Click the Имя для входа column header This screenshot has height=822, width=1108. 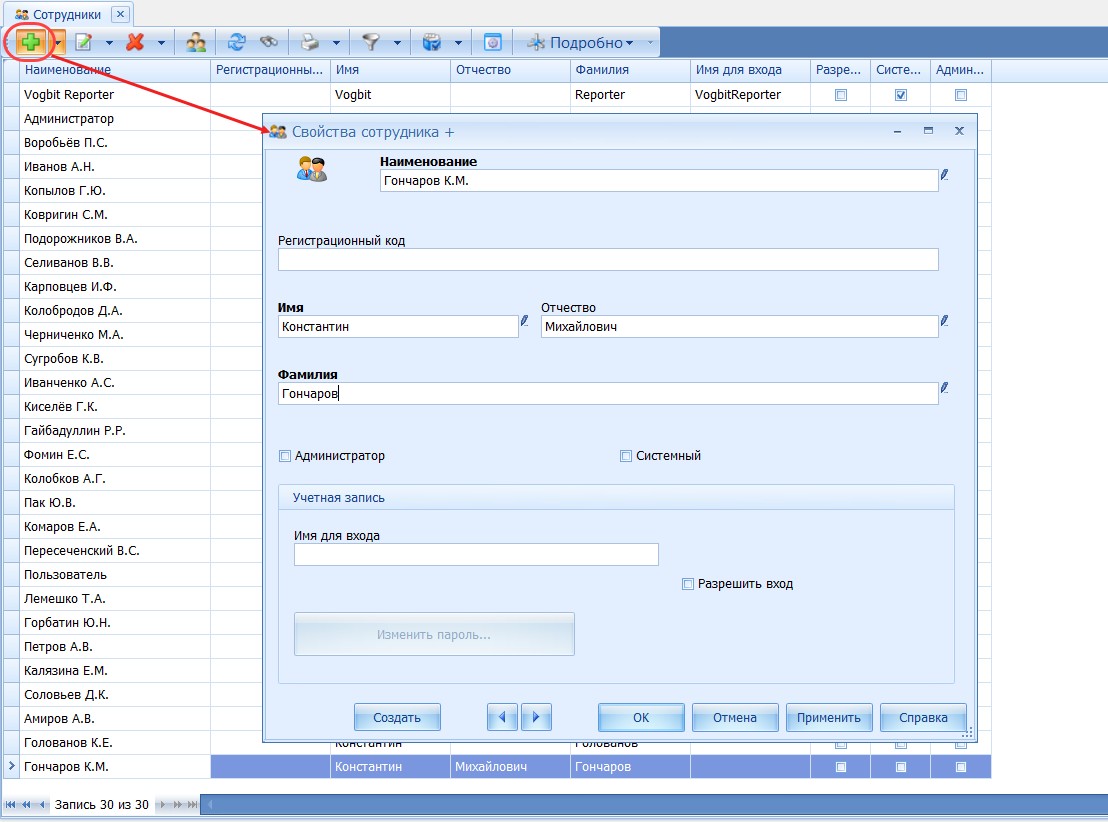coord(750,70)
